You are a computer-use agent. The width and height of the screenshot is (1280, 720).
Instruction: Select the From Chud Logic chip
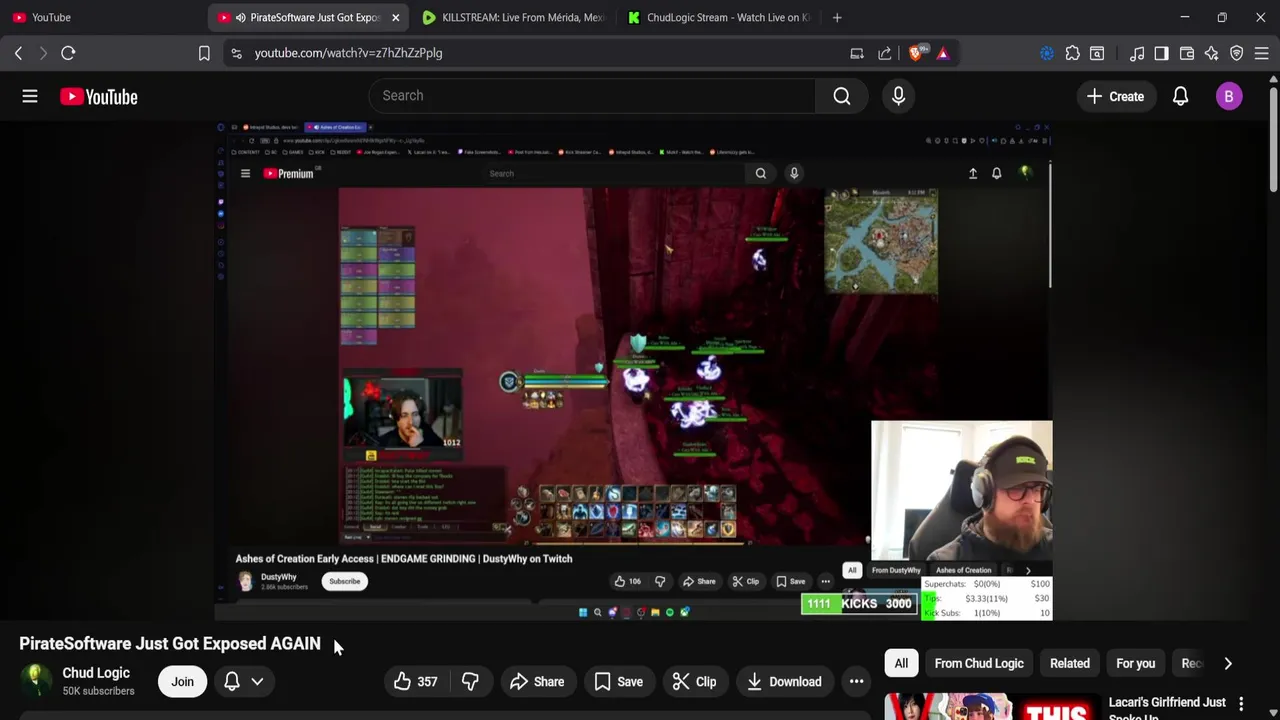[x=979, y=663]
